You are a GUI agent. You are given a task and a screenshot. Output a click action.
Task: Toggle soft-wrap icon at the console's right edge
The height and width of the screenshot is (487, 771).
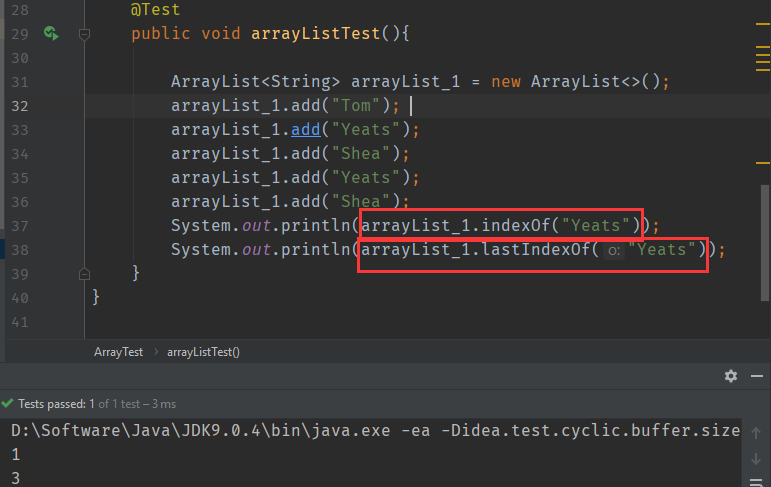point(756,482)
